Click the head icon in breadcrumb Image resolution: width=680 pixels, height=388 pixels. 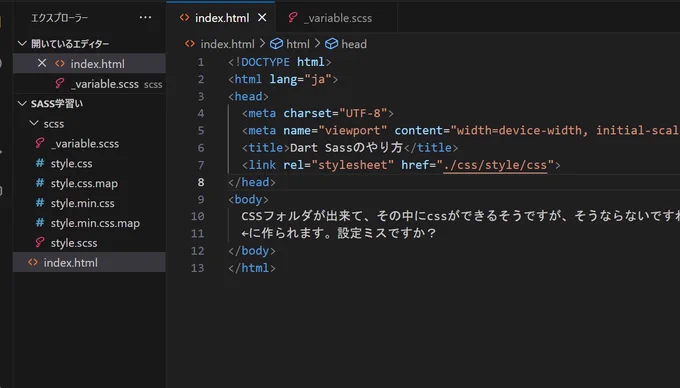tap(331, 44)
